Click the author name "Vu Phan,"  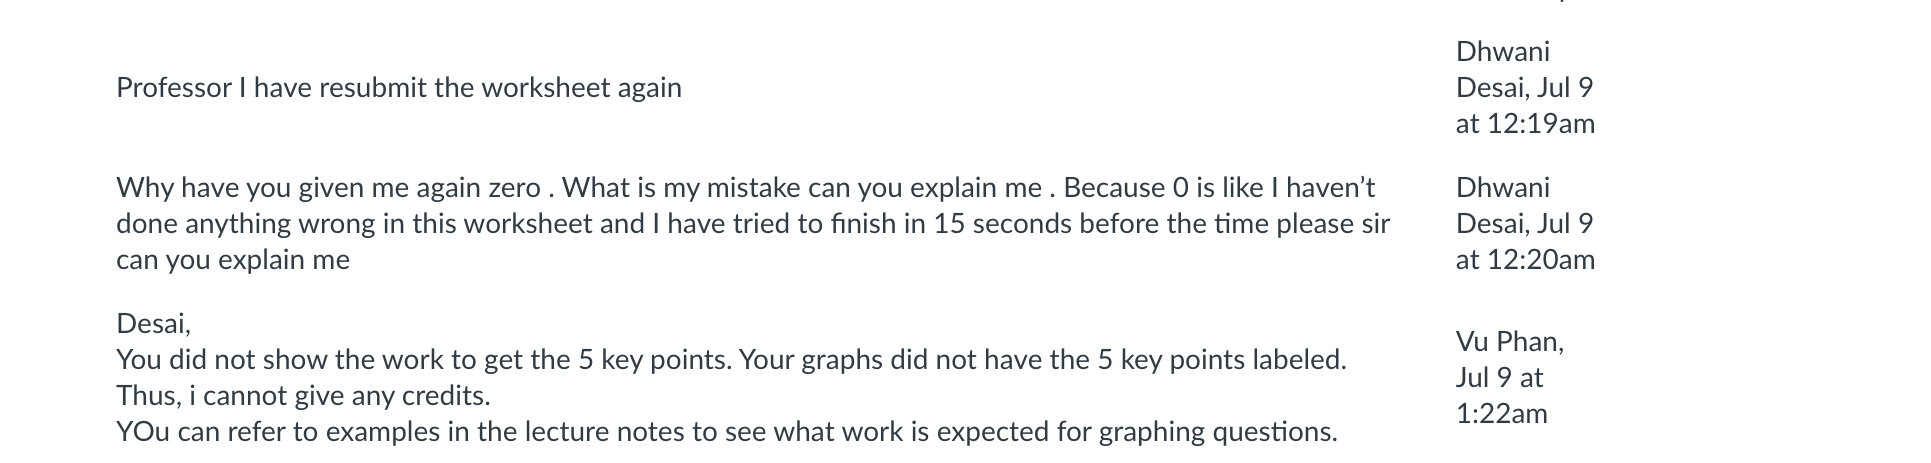(x=1510, y=342)
